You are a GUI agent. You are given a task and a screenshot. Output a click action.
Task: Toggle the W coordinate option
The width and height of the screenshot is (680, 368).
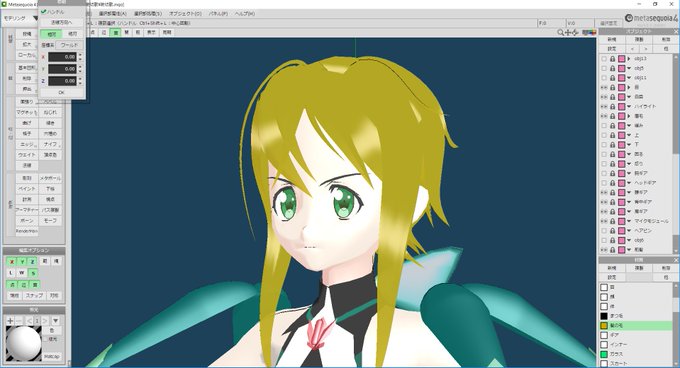tap(22, 273)
